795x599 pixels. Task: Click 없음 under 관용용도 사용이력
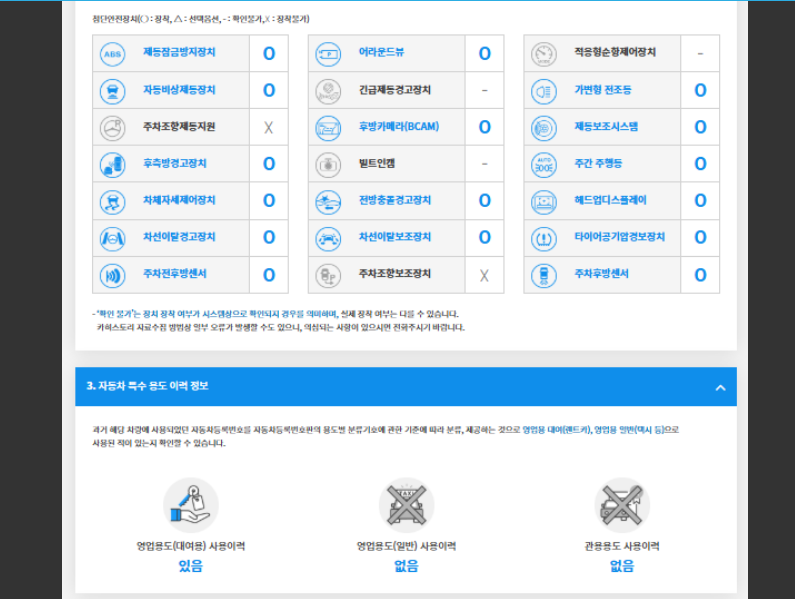622,566
